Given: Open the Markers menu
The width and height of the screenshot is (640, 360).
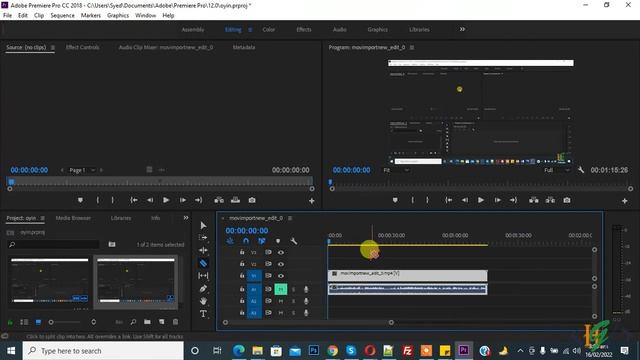Looking at the screenshot, I should point(91,16).
